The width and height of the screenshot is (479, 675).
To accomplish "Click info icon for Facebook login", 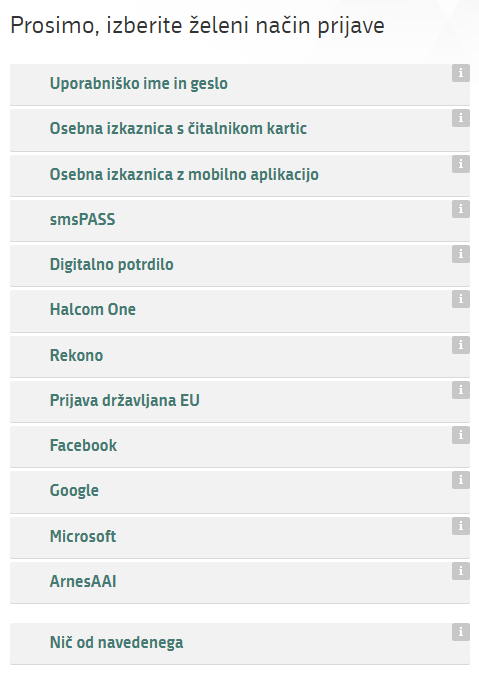I will 460,435.
